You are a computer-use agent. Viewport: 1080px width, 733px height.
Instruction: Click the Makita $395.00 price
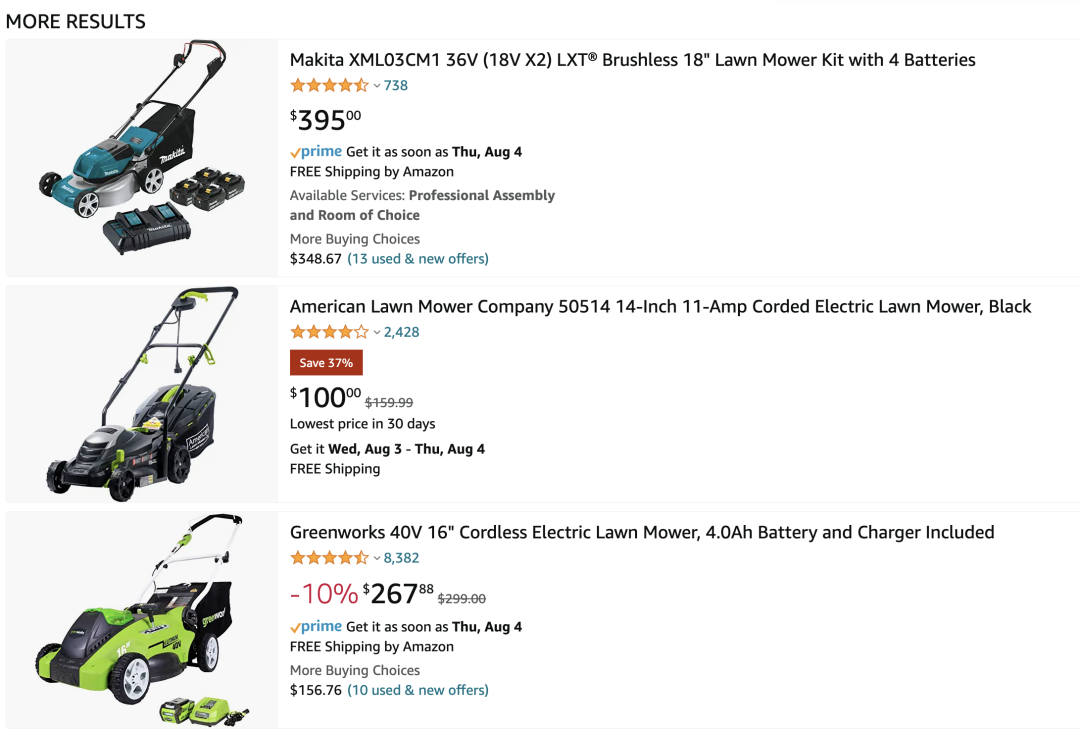pos(326,120)
